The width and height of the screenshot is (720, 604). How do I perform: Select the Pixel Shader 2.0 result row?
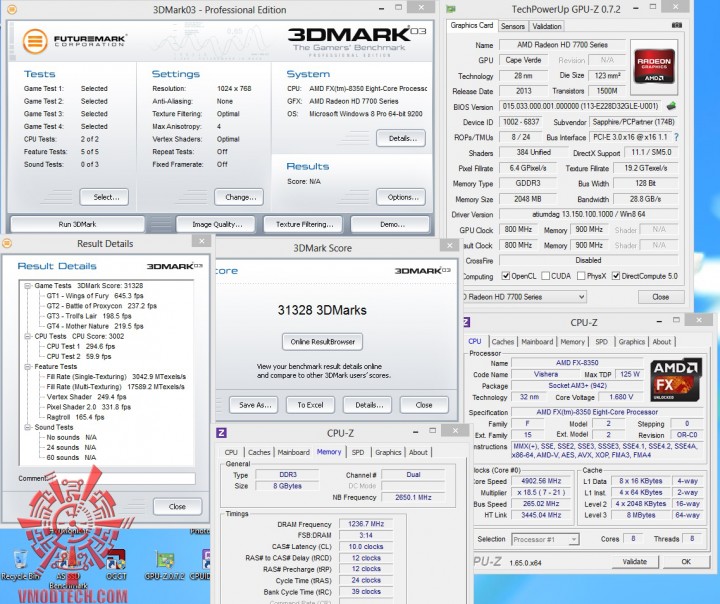click(x=89, y=407)
